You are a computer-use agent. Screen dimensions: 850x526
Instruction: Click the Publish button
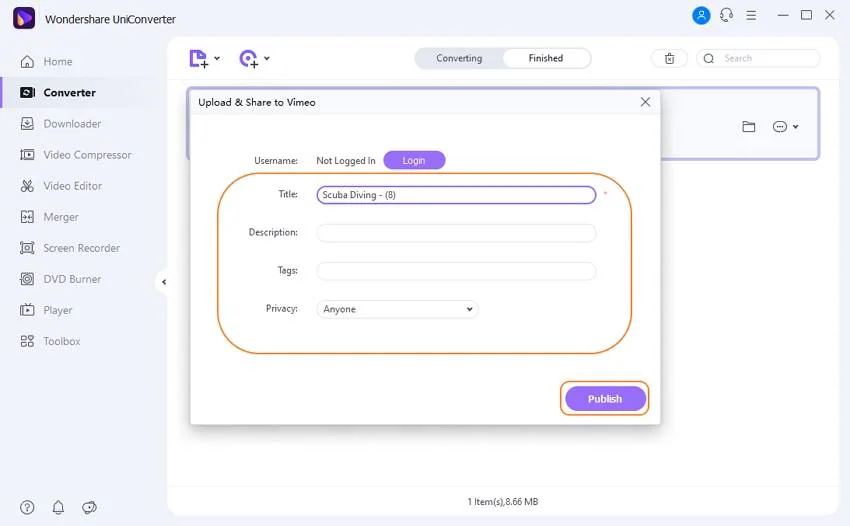(605, 399)
